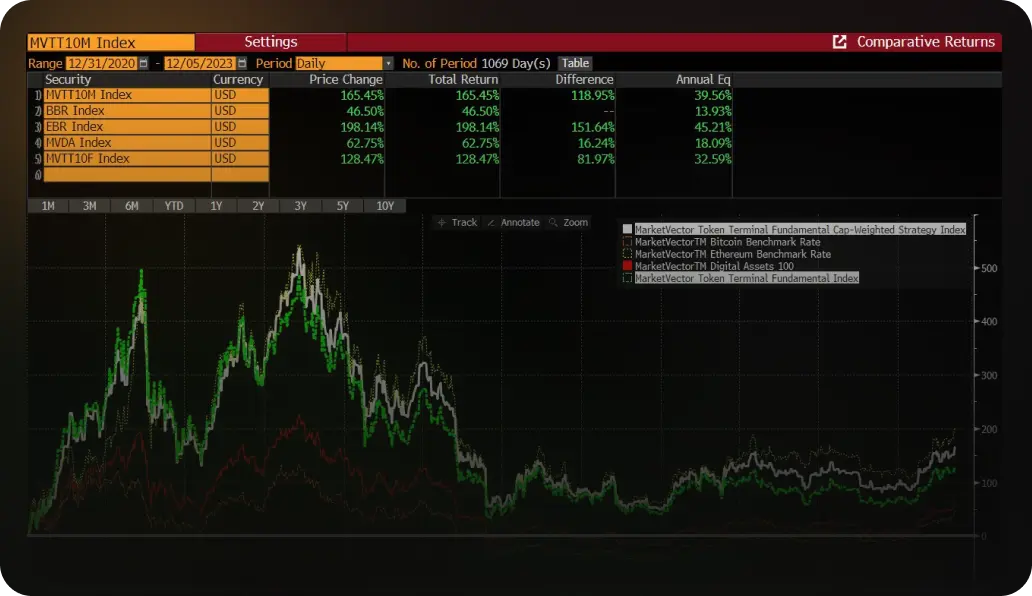The width and height of the screenshot is (1032, 596).
Task: Open calendar icon for start date
Action: tap(143, 63)
